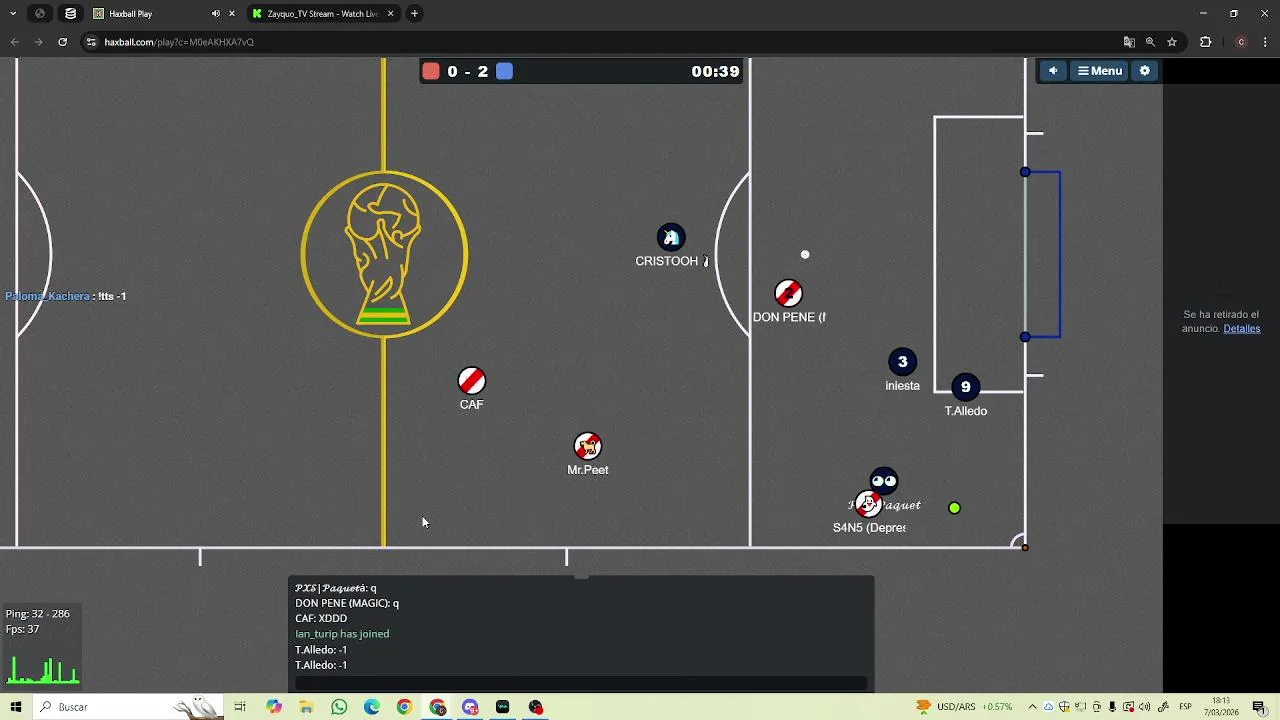Open the Windows Start menu

point(15,707)
